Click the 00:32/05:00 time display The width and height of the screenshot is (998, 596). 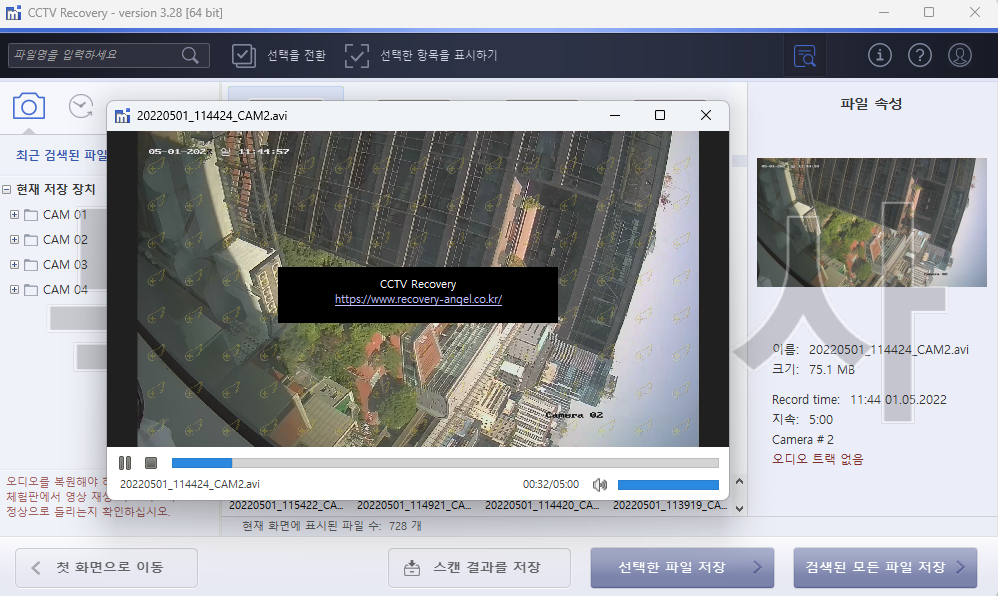point(551,485)
